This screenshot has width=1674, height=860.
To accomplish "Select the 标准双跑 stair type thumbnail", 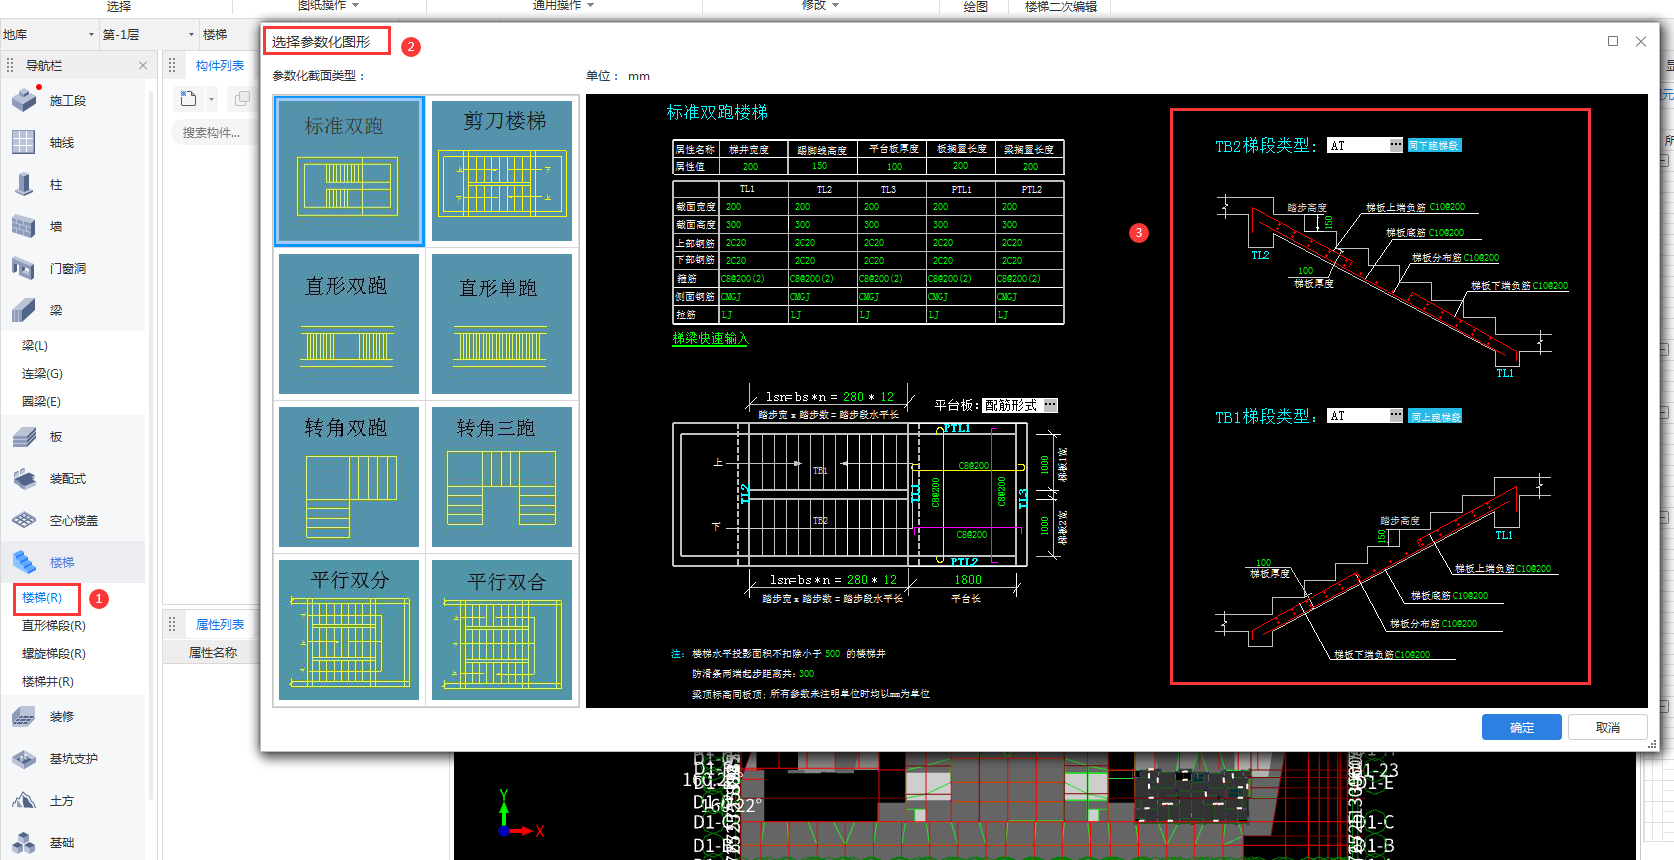I will point(349,171).
